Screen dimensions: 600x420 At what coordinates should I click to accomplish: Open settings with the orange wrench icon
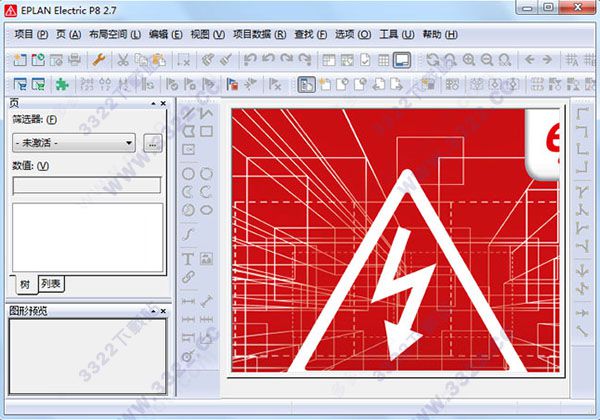point(99,60)
